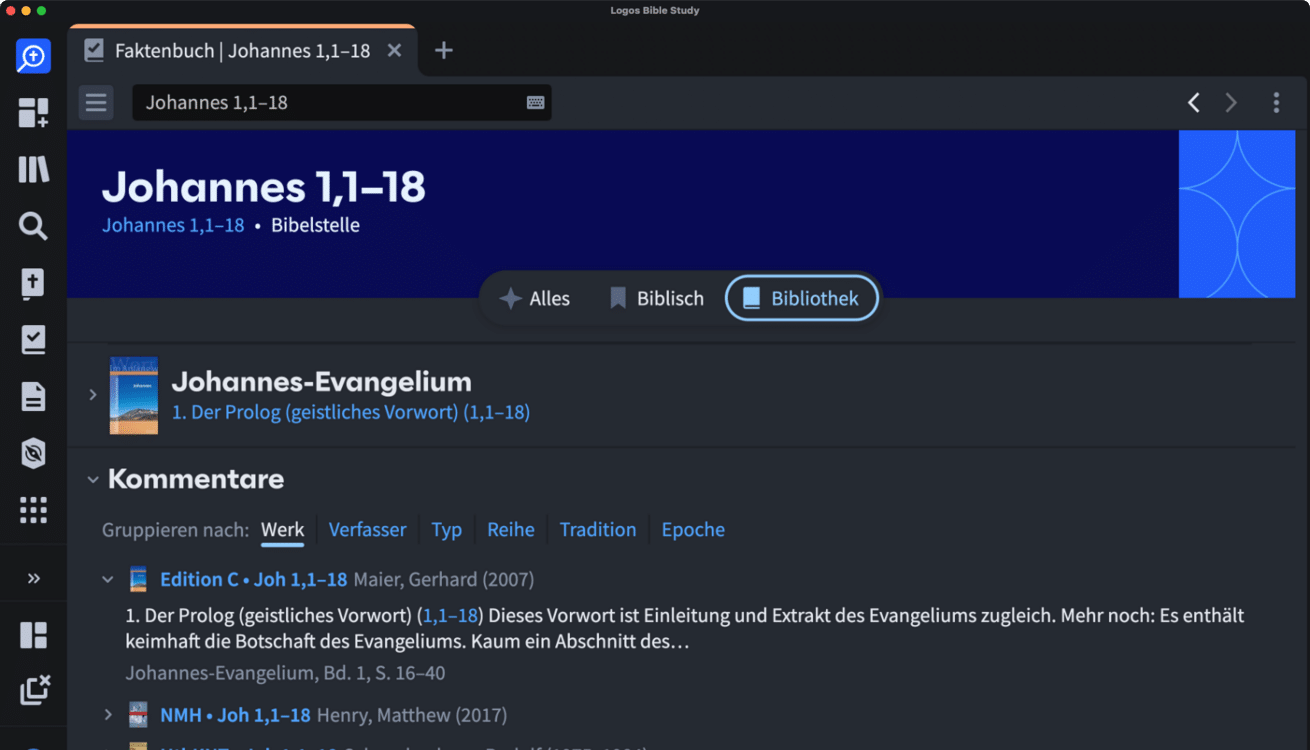
Task: Group commentaries by Verfasser
Action: point(367,530)
